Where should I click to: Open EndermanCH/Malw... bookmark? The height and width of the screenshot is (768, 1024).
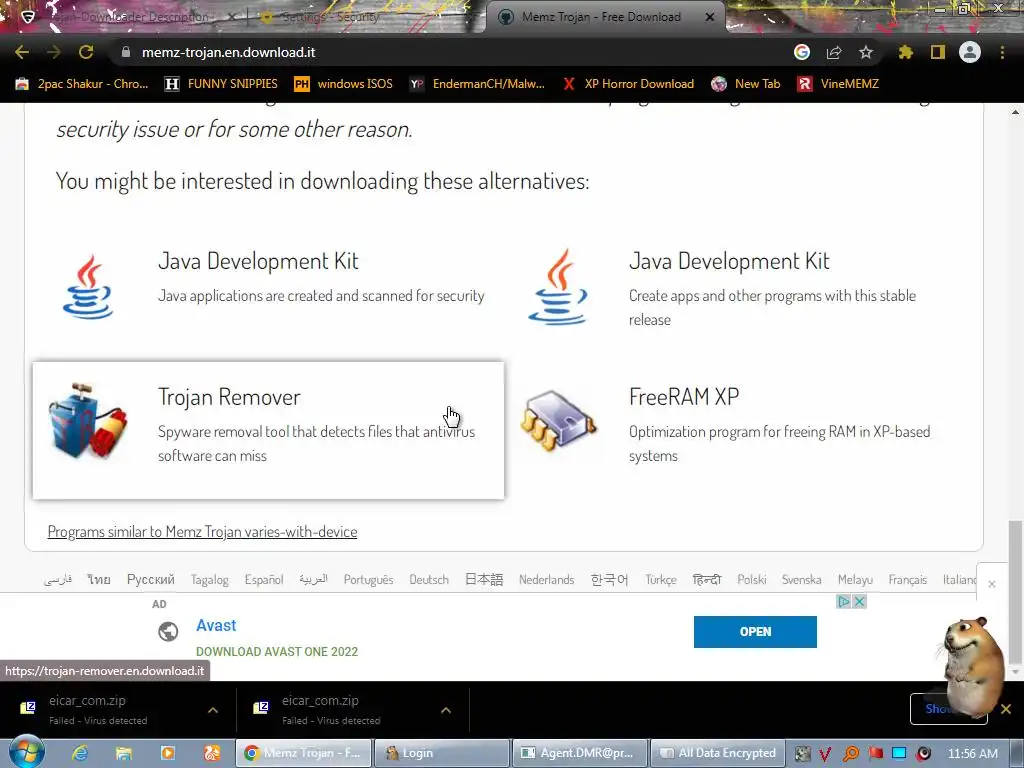(477, 84)
